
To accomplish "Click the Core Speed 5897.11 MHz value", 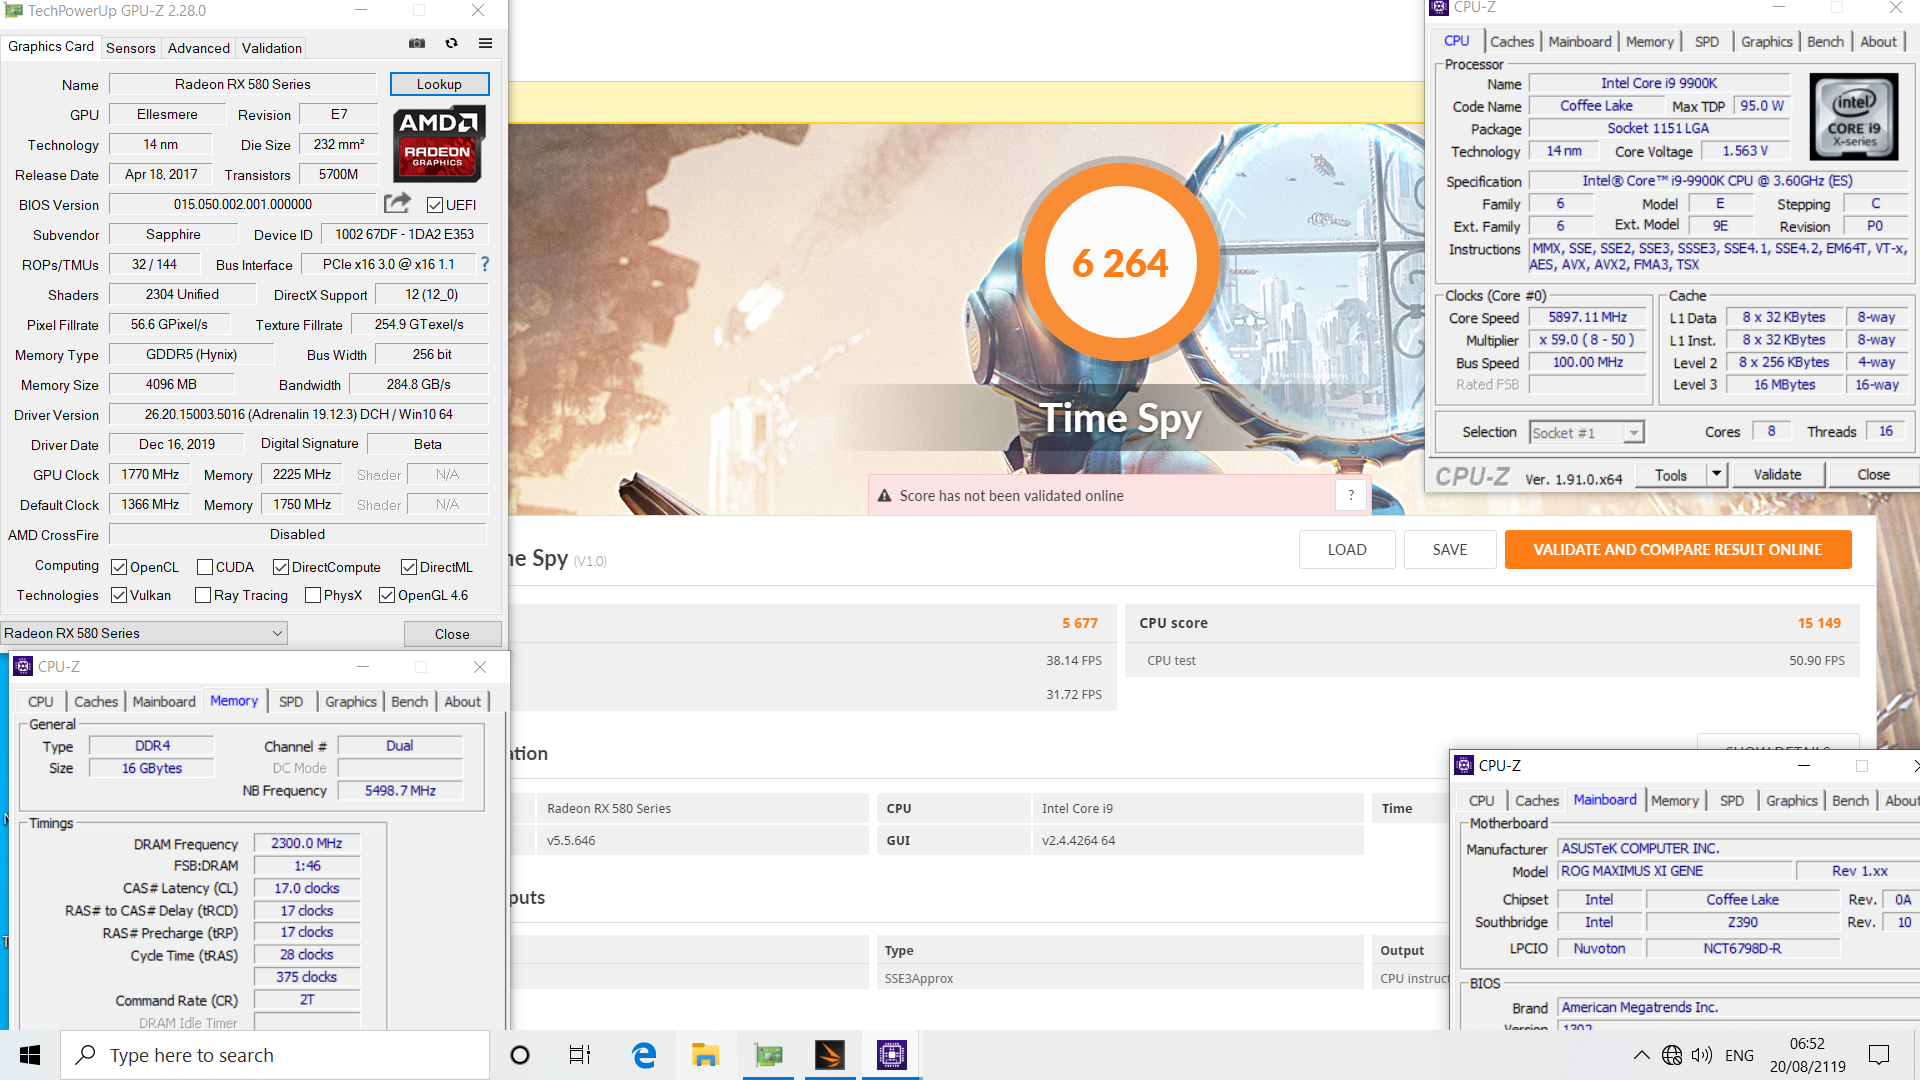I will tap(1587, 317).
